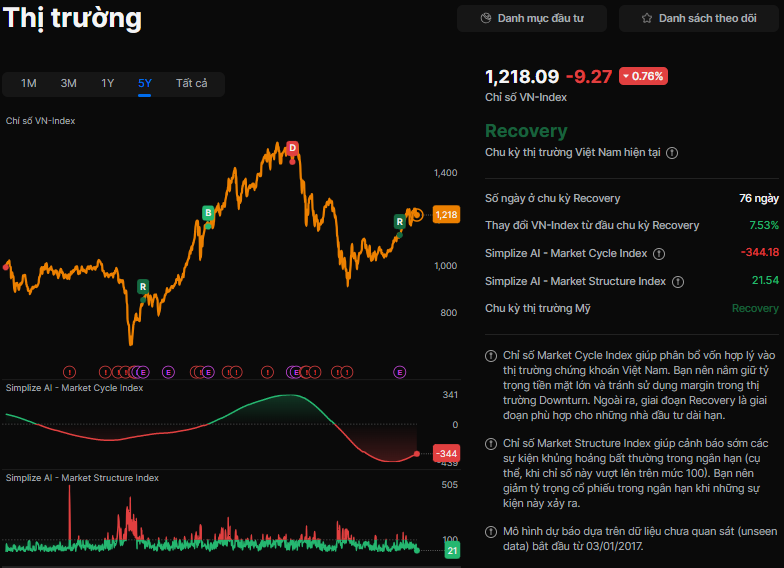Open info icon next to Market Structure Index row
The width and height of the screenshot is (784, 568).
(678, 282)
